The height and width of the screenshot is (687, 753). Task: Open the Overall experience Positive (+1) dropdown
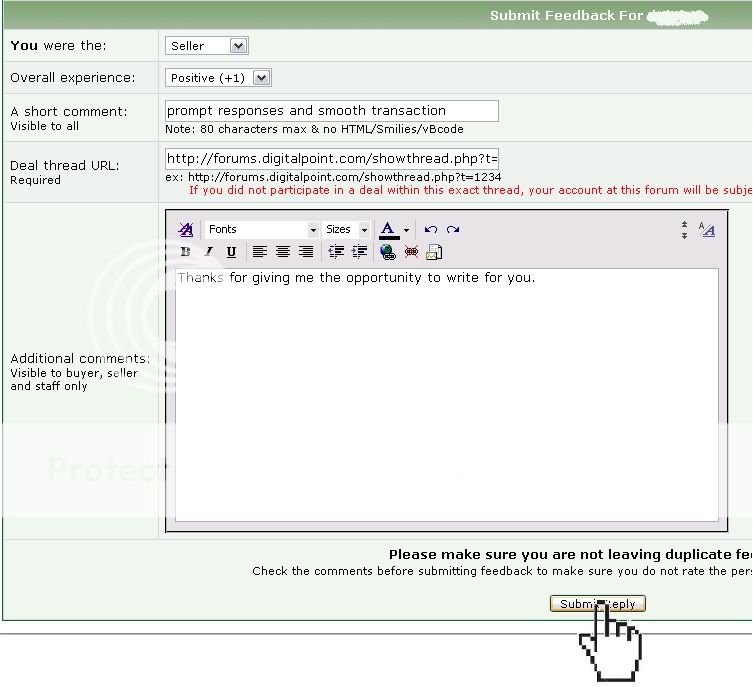219,78
